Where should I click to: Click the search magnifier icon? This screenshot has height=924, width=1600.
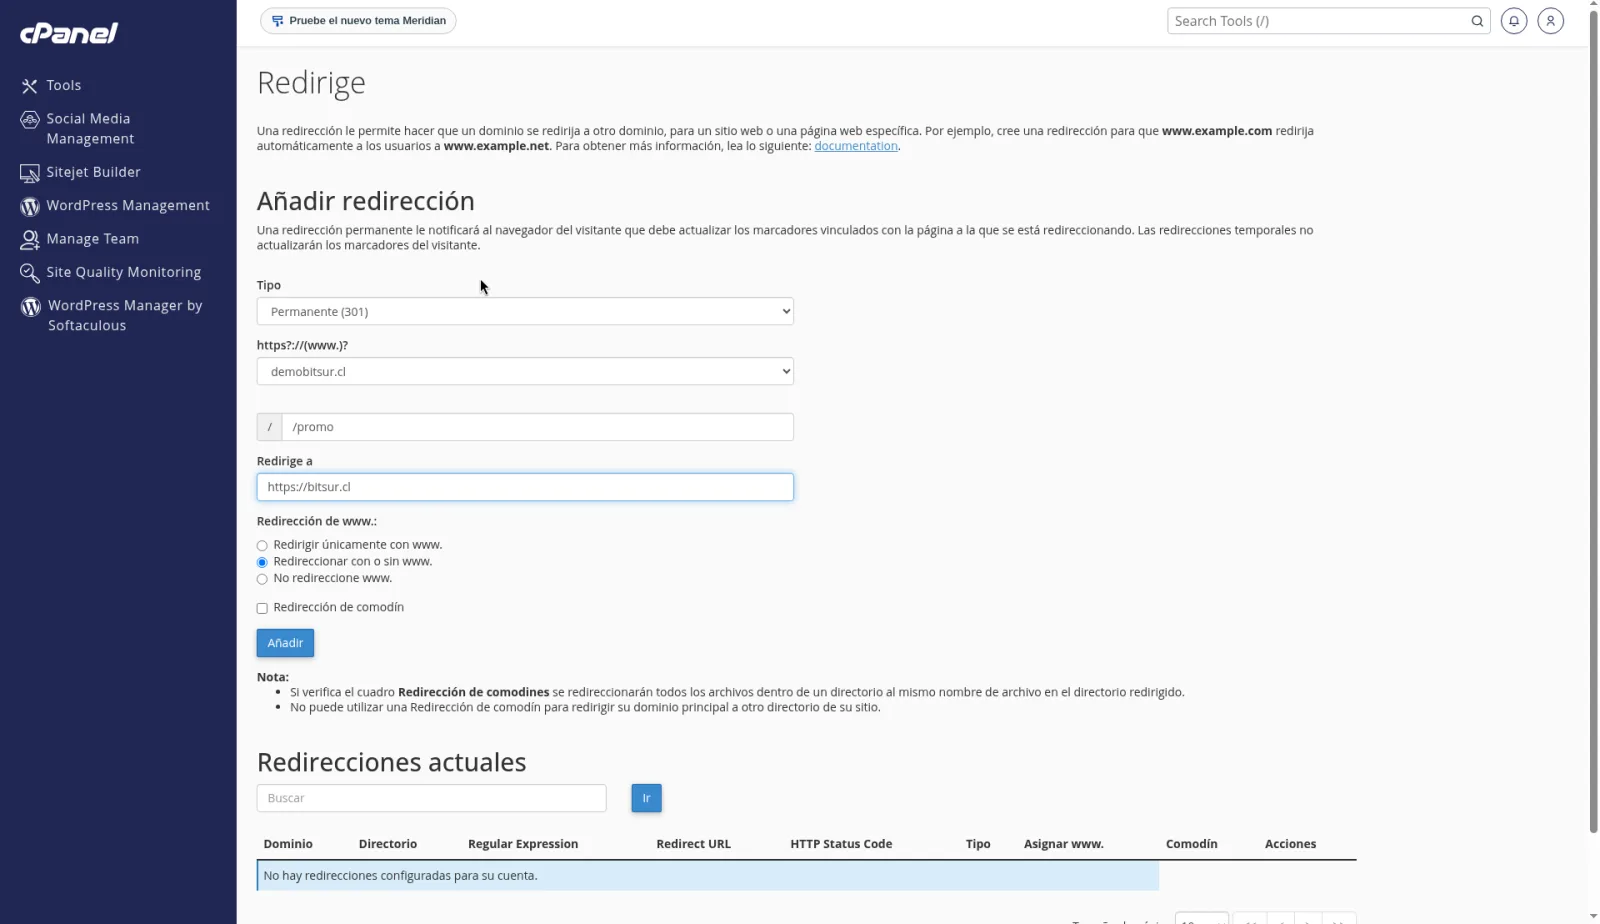(1477, 21)
